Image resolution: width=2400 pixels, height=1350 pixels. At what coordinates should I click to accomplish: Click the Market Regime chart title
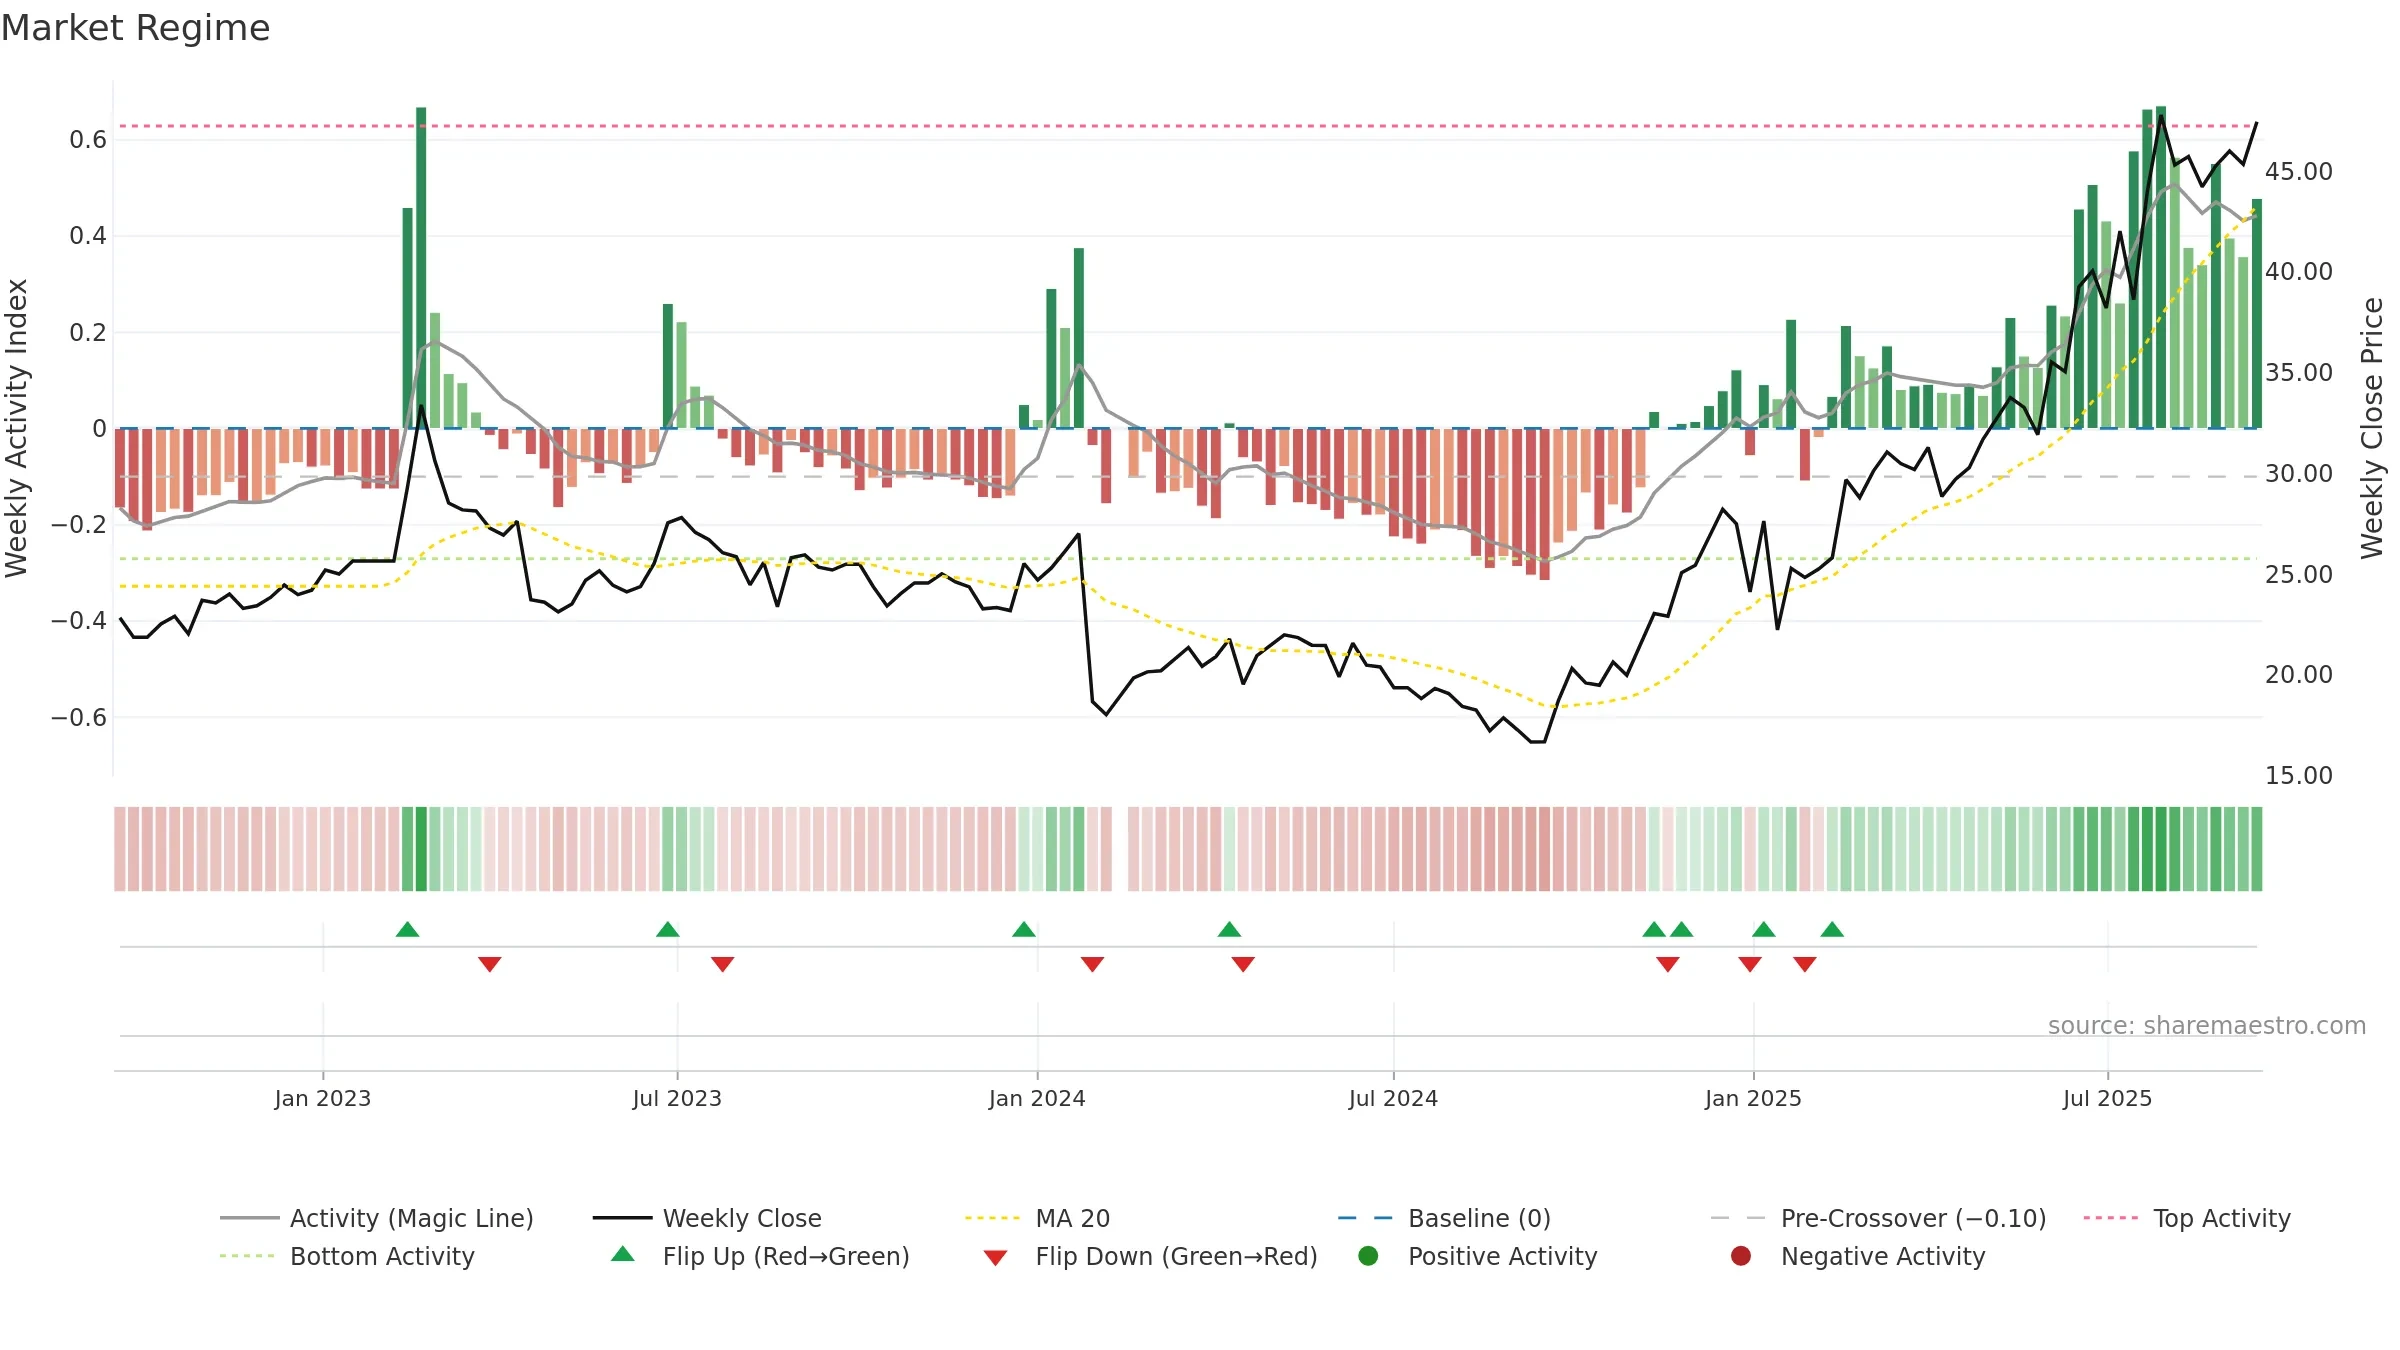(x=135, y=28)
